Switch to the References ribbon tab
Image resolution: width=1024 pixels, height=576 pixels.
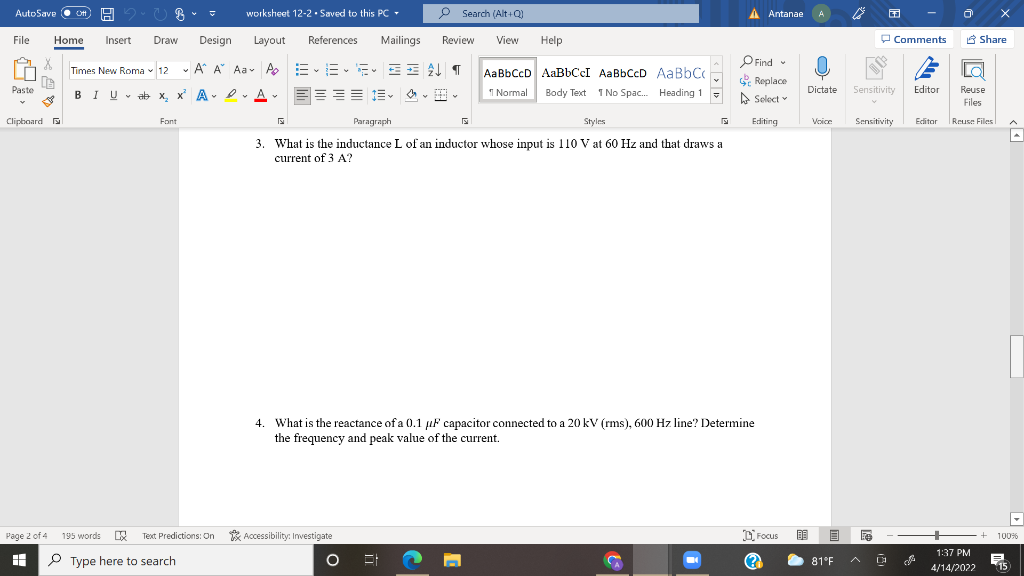pos(332,41)
